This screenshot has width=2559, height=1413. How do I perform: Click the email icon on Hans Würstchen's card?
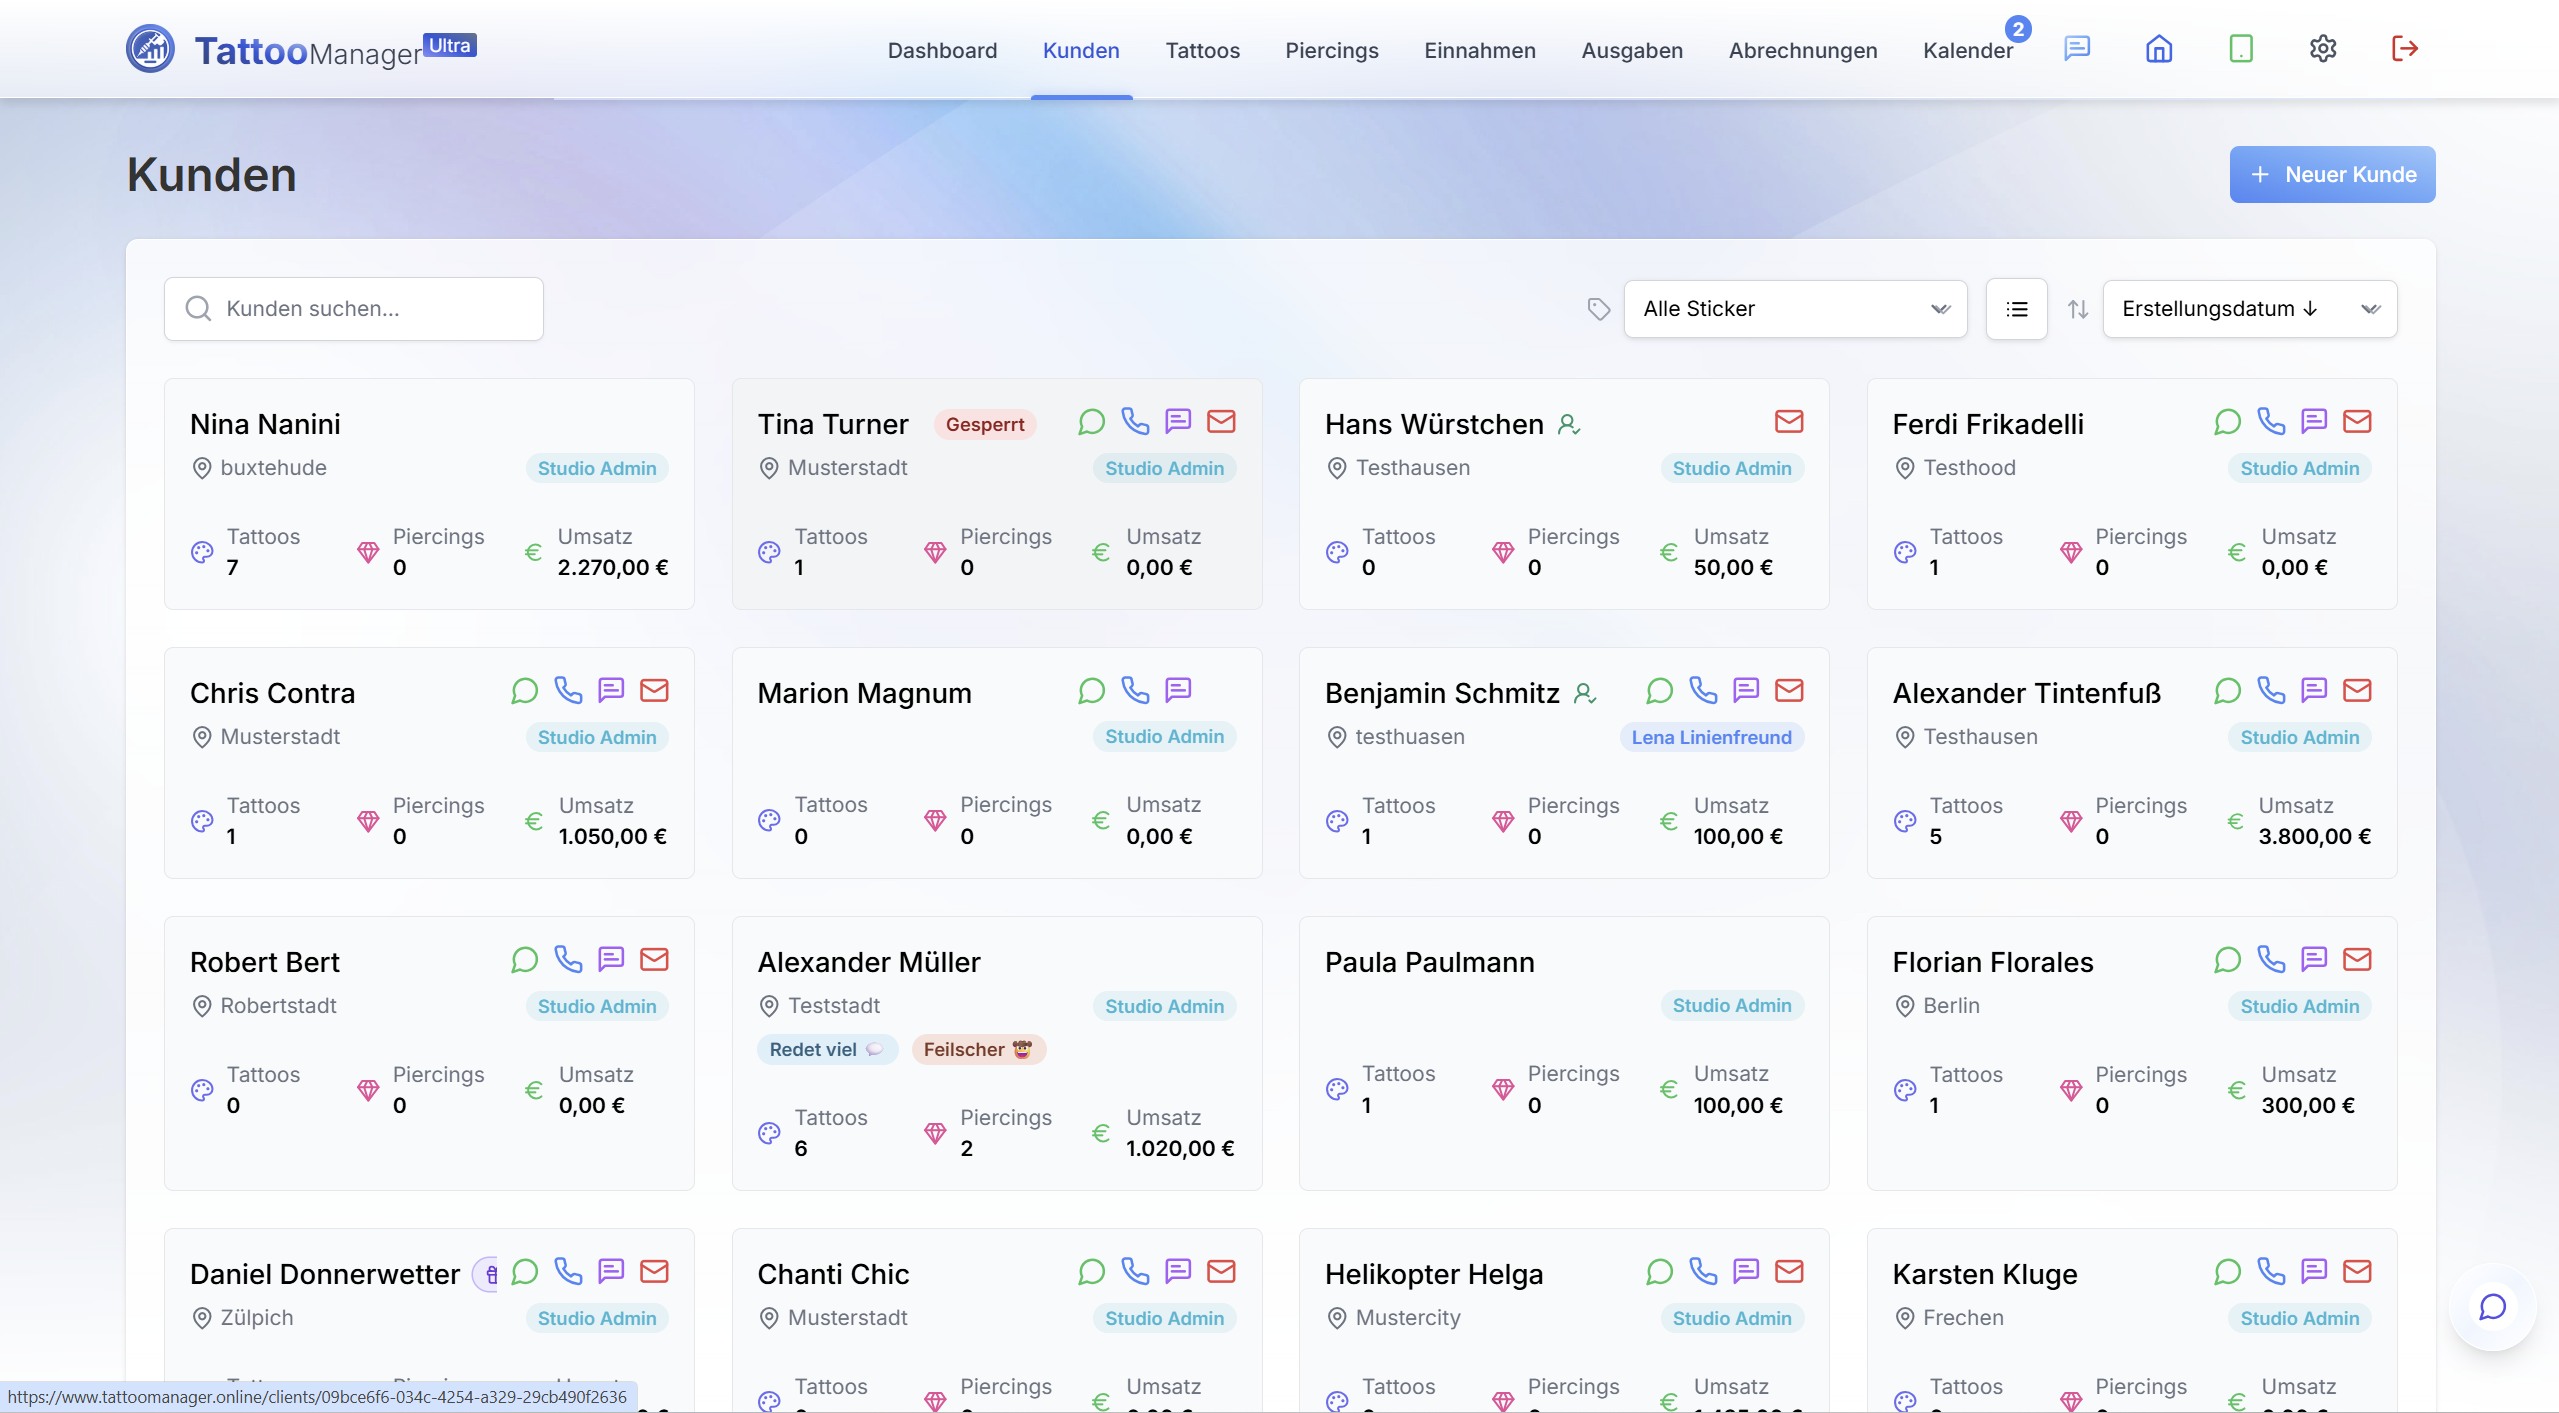click(x=1789, y=421)
